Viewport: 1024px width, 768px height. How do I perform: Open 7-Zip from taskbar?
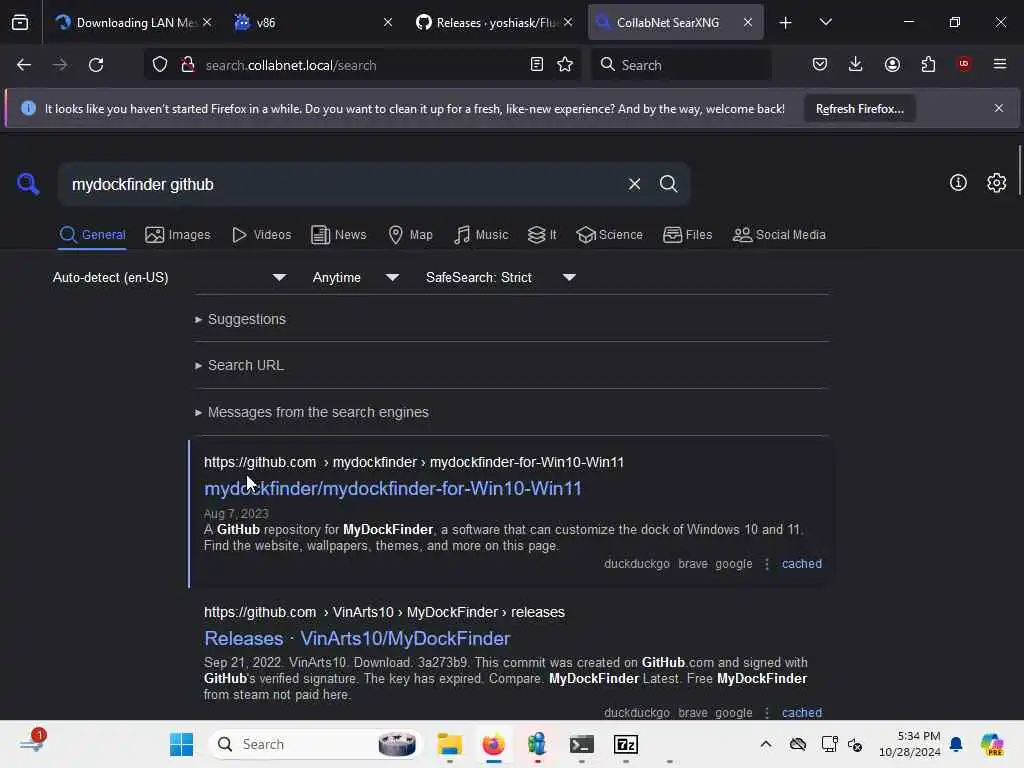(626, 744)
